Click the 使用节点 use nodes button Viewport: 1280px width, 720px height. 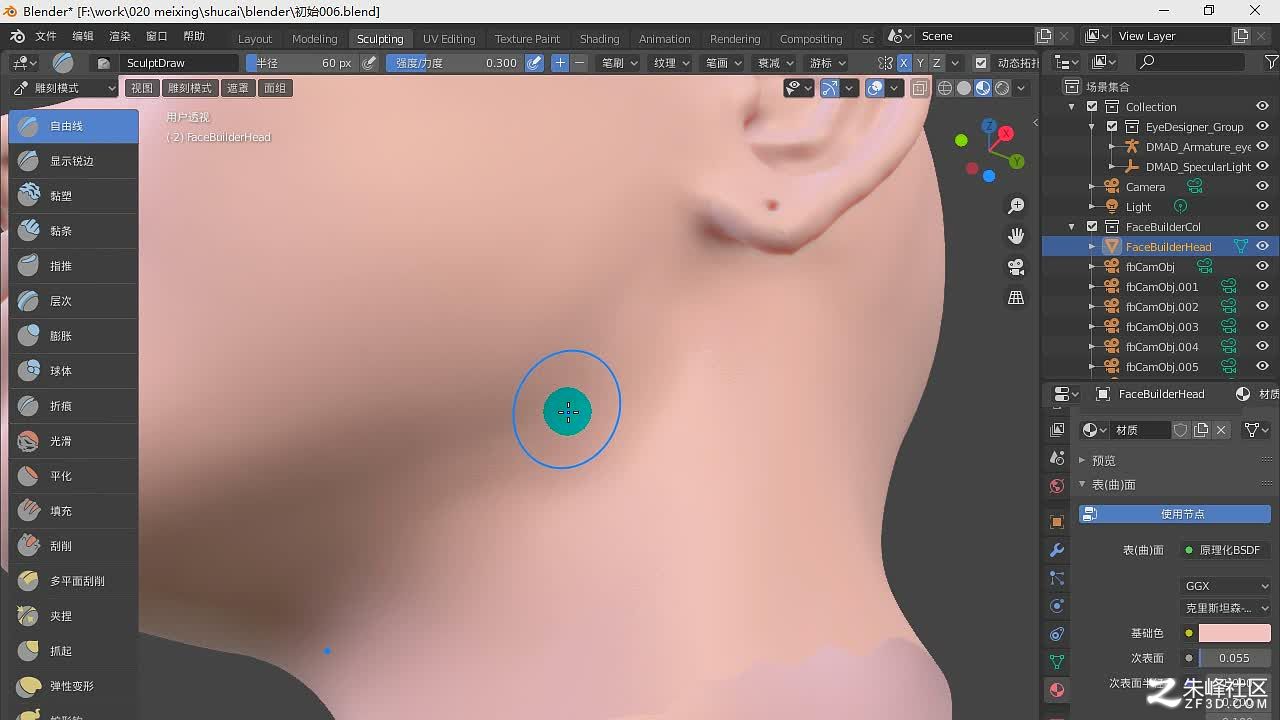tap(1175, 514)
